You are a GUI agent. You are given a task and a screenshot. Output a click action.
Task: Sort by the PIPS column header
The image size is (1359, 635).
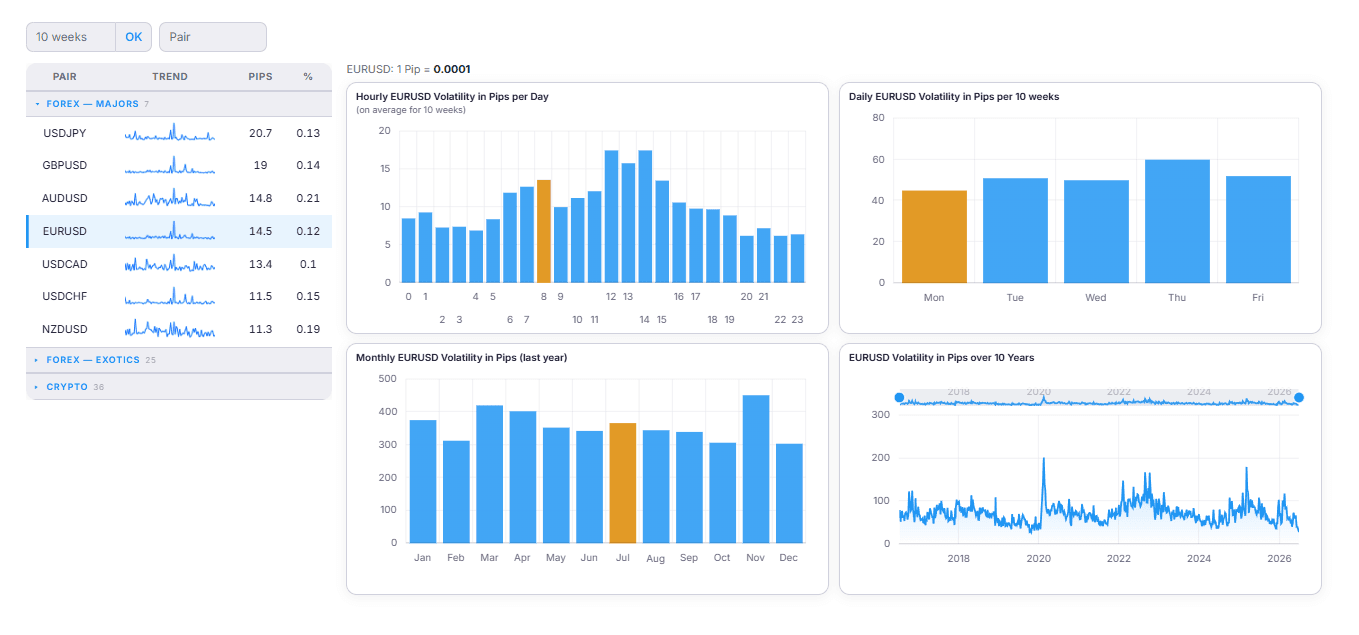(260, 77)
